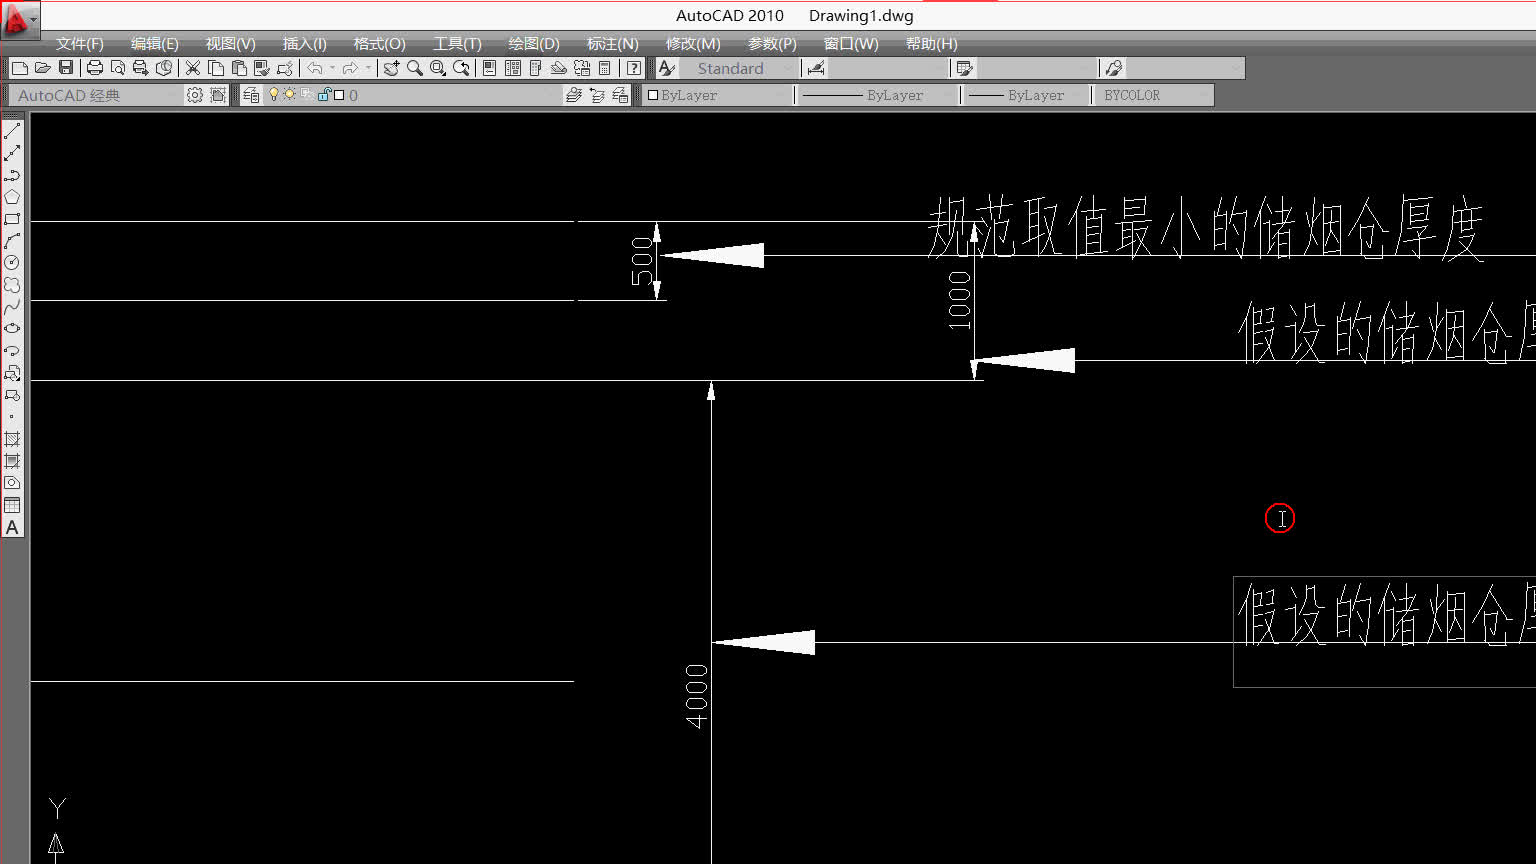Click the Zoom Realtime magnifier
The width and height of the screenshot is (1536, 864).
tap(414, 68)
